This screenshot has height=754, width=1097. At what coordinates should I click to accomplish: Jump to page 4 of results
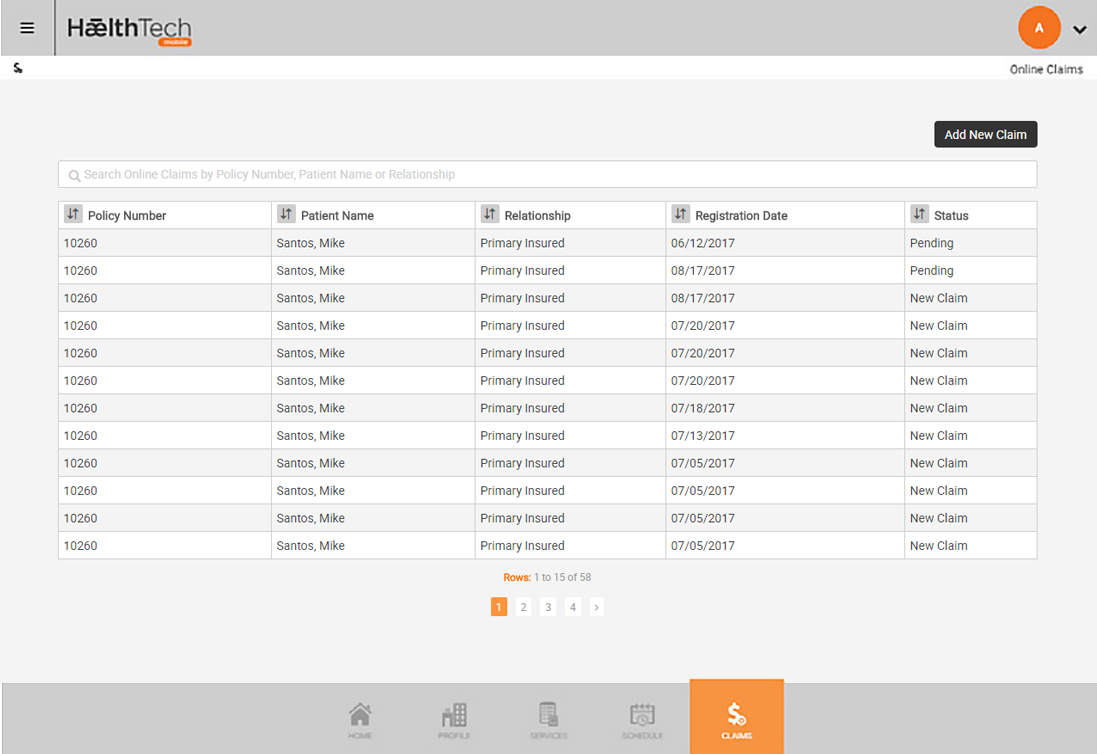(572, 607)
